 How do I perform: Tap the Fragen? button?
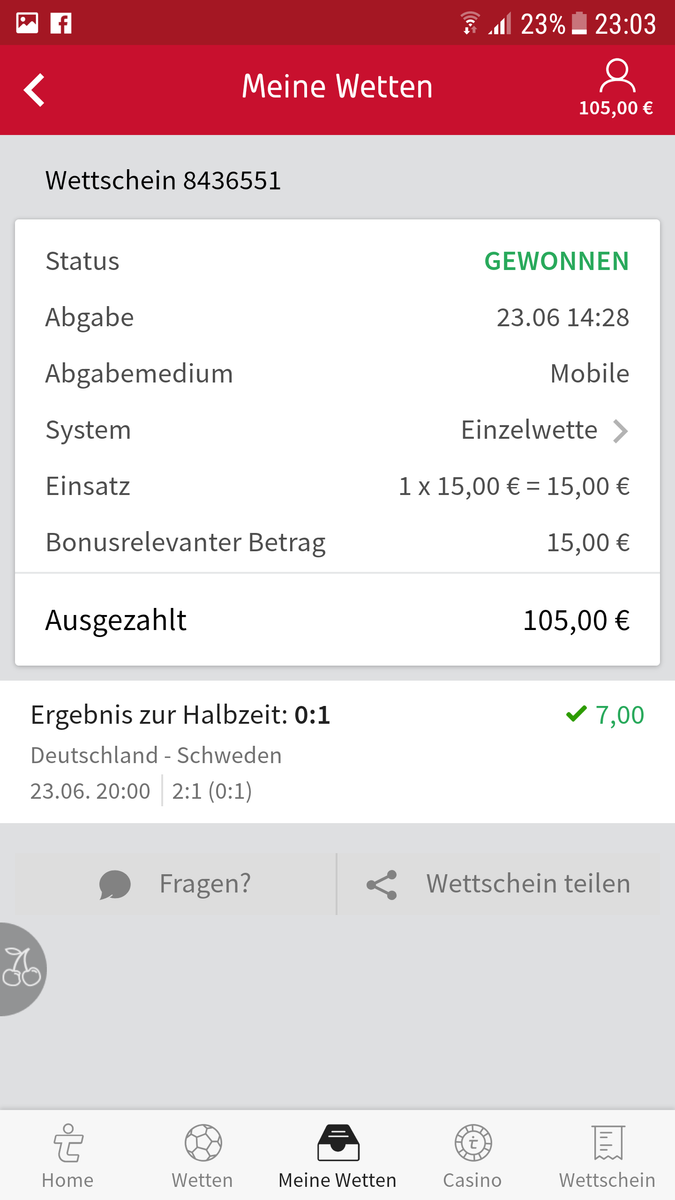176,884
